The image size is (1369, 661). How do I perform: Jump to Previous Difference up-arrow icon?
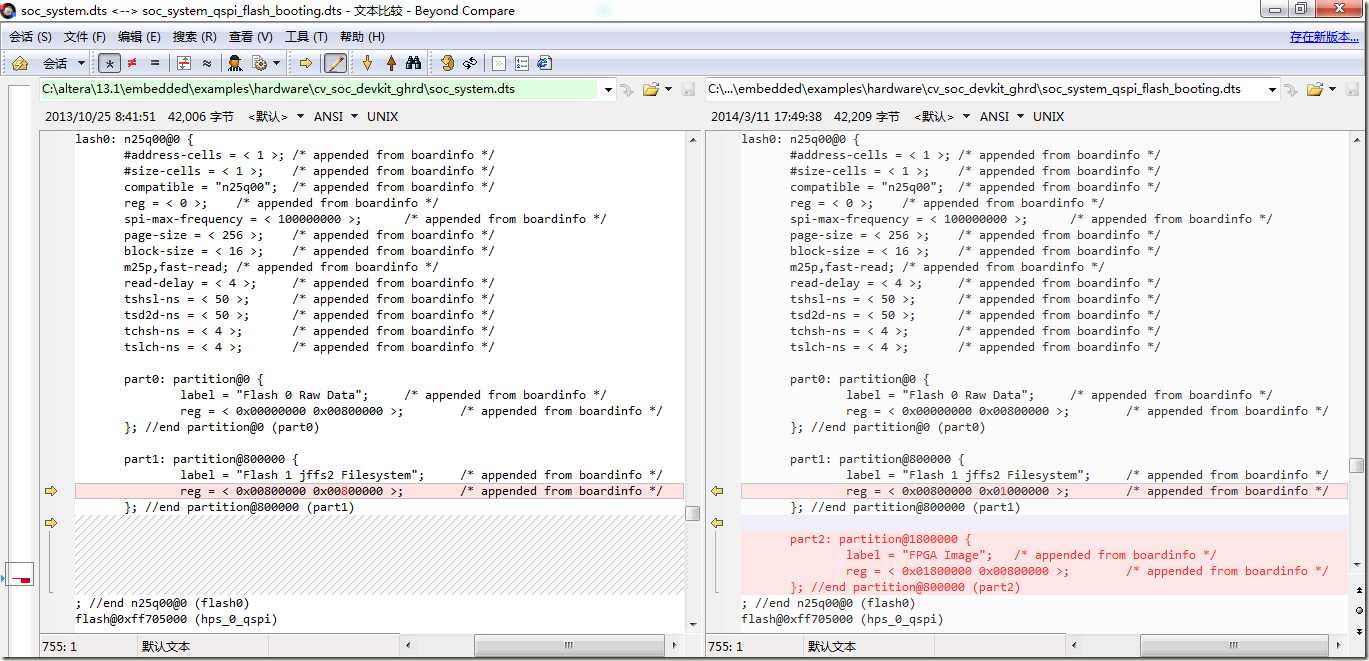pyautogui.click(x=391, y=63)
